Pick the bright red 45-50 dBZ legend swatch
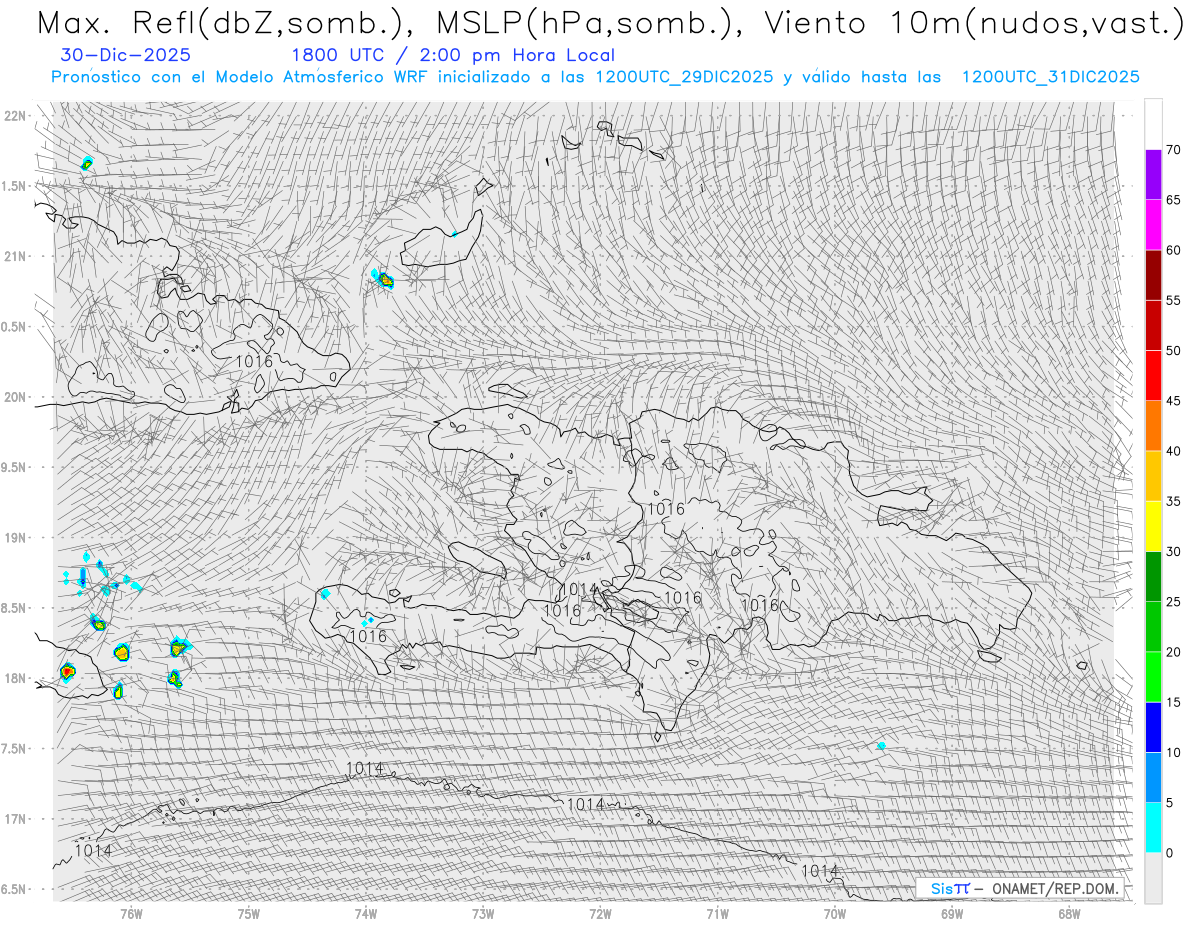1200x927 pixels. pos(1153,375)
